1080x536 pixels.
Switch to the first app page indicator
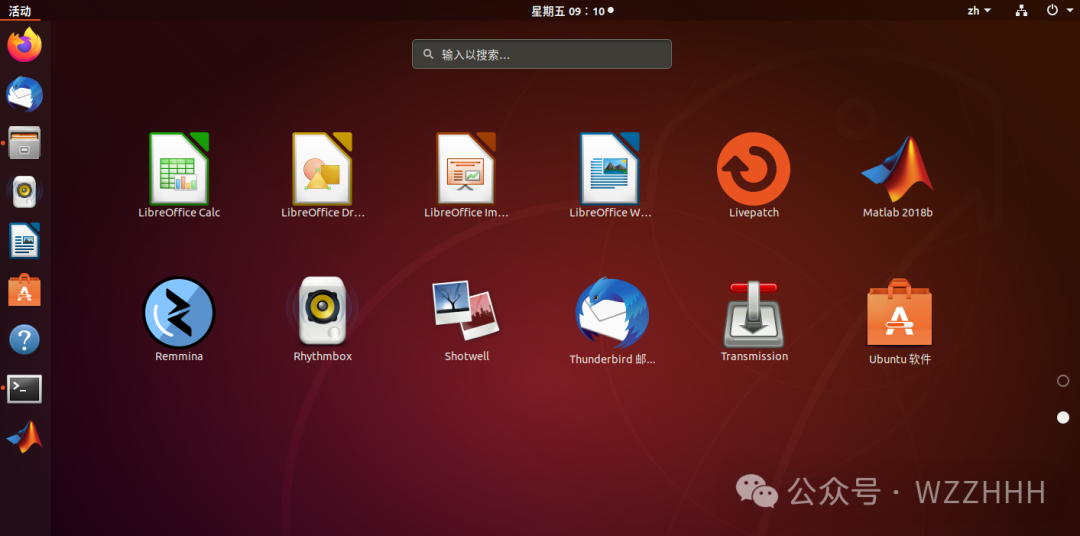click(x=1063, y=381)
